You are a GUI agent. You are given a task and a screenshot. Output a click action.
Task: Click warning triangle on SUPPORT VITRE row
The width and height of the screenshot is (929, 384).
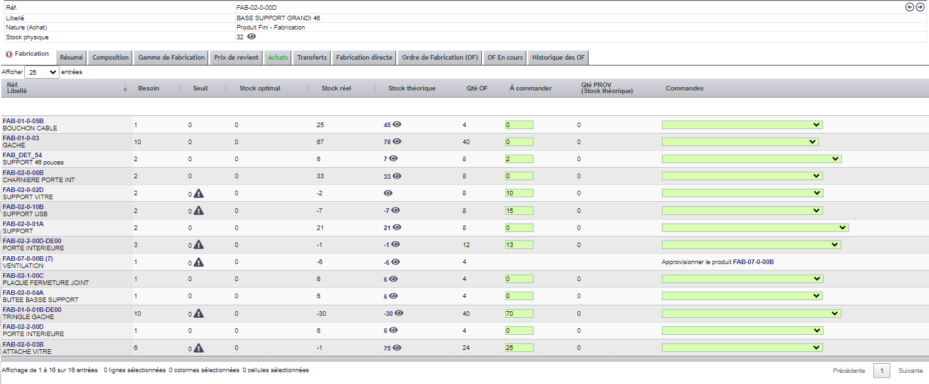pyautogui.click(x=198, y=193)
